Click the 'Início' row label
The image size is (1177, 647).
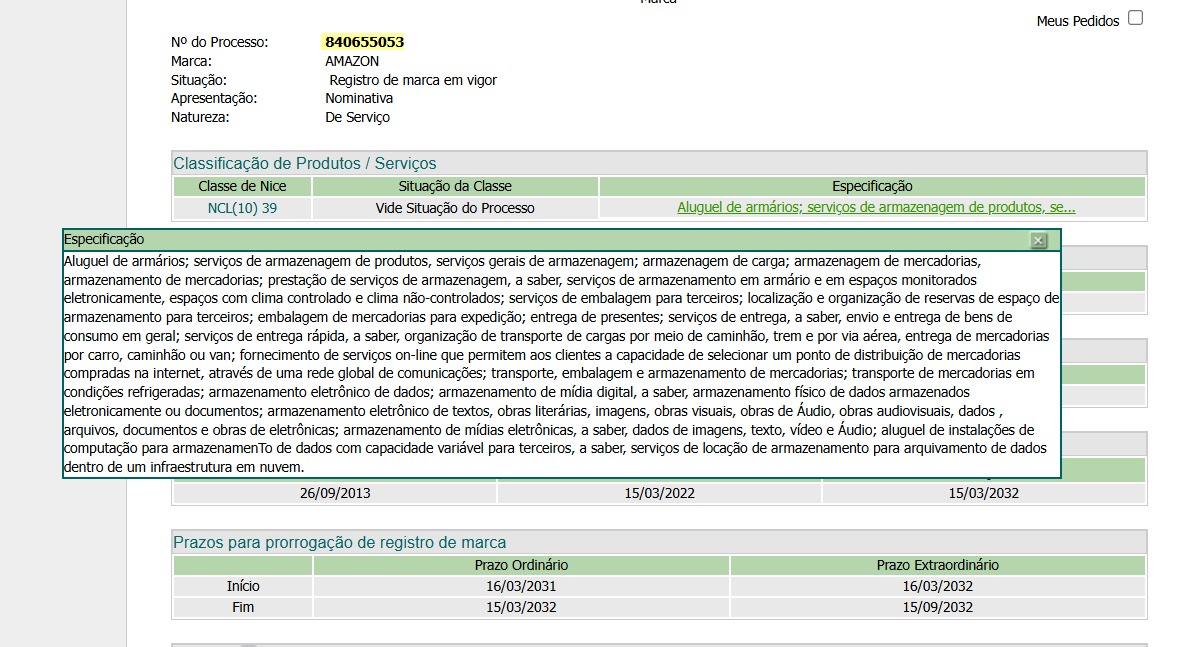[243, 586]
